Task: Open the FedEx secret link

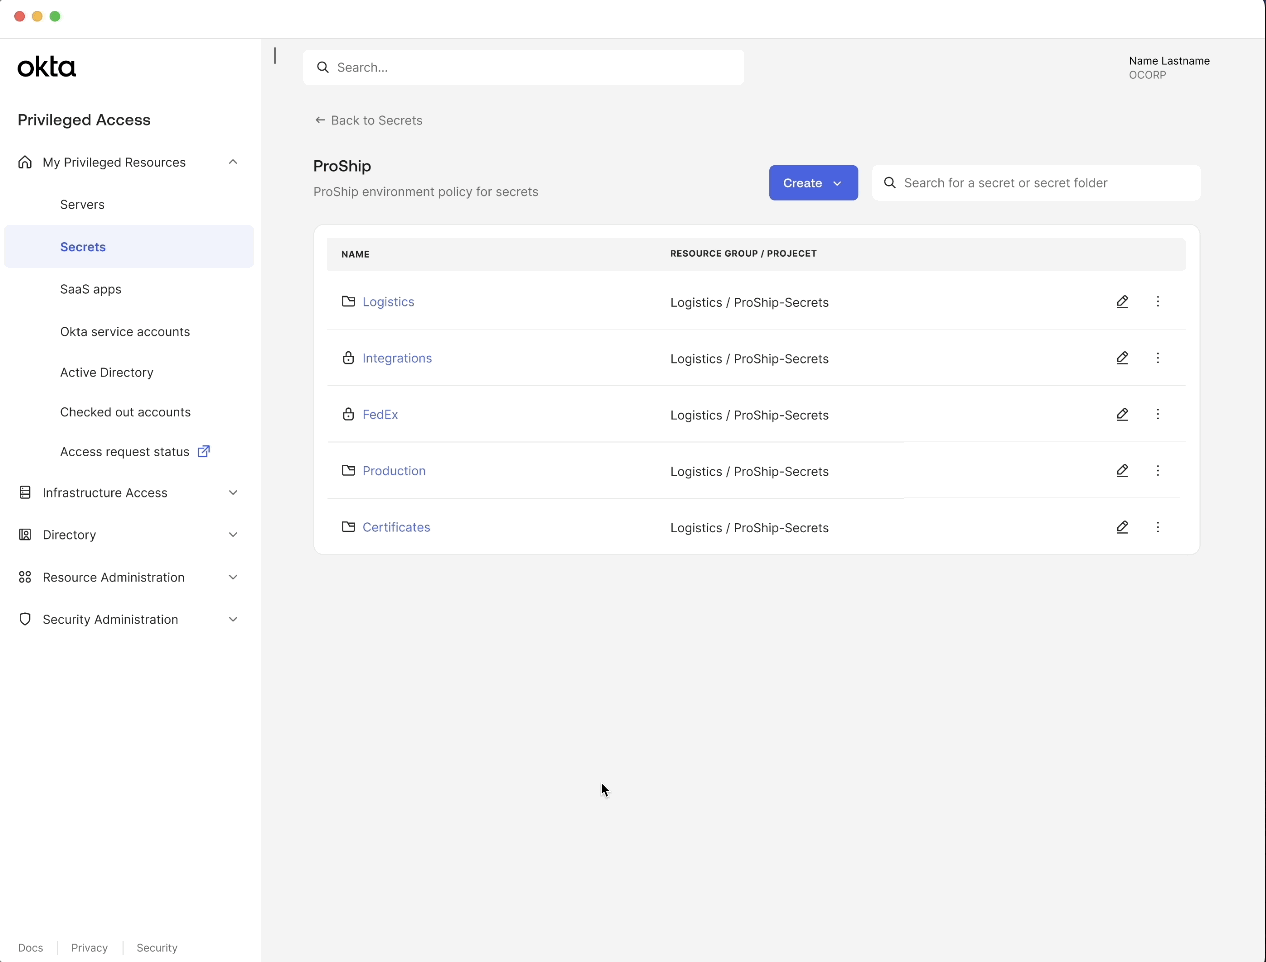Action: coord(380,414)
